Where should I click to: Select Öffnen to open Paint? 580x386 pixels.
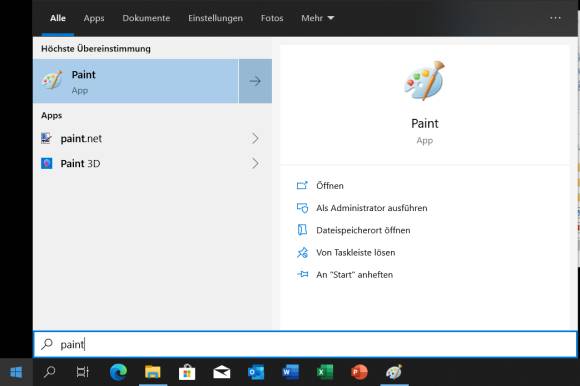(x=330, y=185)
